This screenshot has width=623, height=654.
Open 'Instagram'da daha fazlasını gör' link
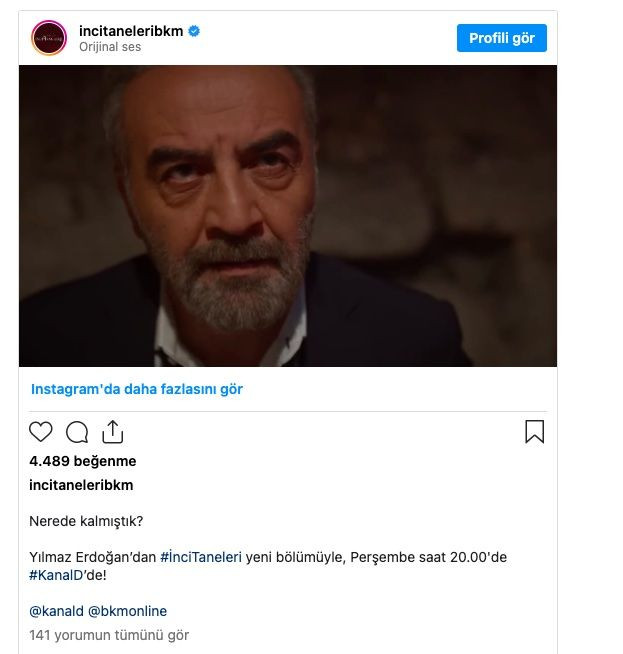137,389
